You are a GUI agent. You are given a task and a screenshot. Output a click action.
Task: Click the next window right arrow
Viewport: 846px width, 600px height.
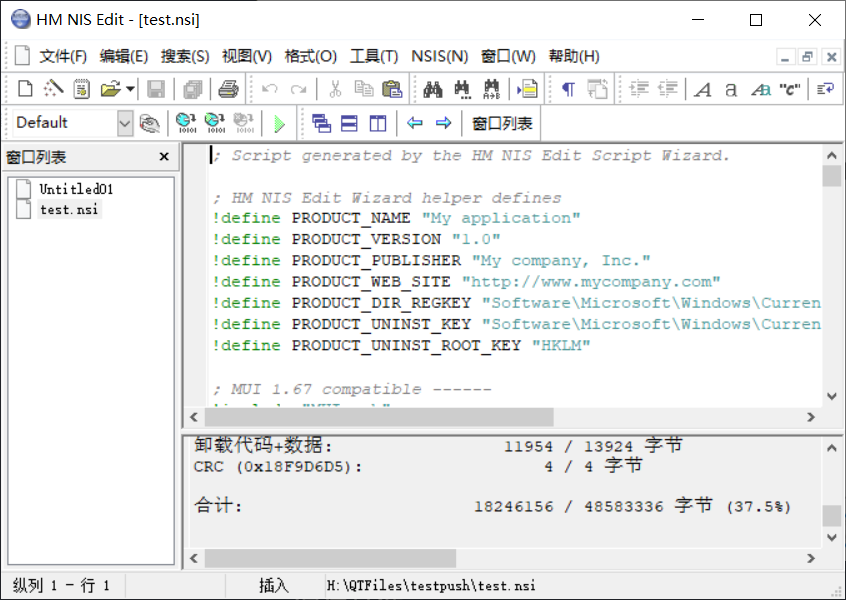(x=444, y=124)
